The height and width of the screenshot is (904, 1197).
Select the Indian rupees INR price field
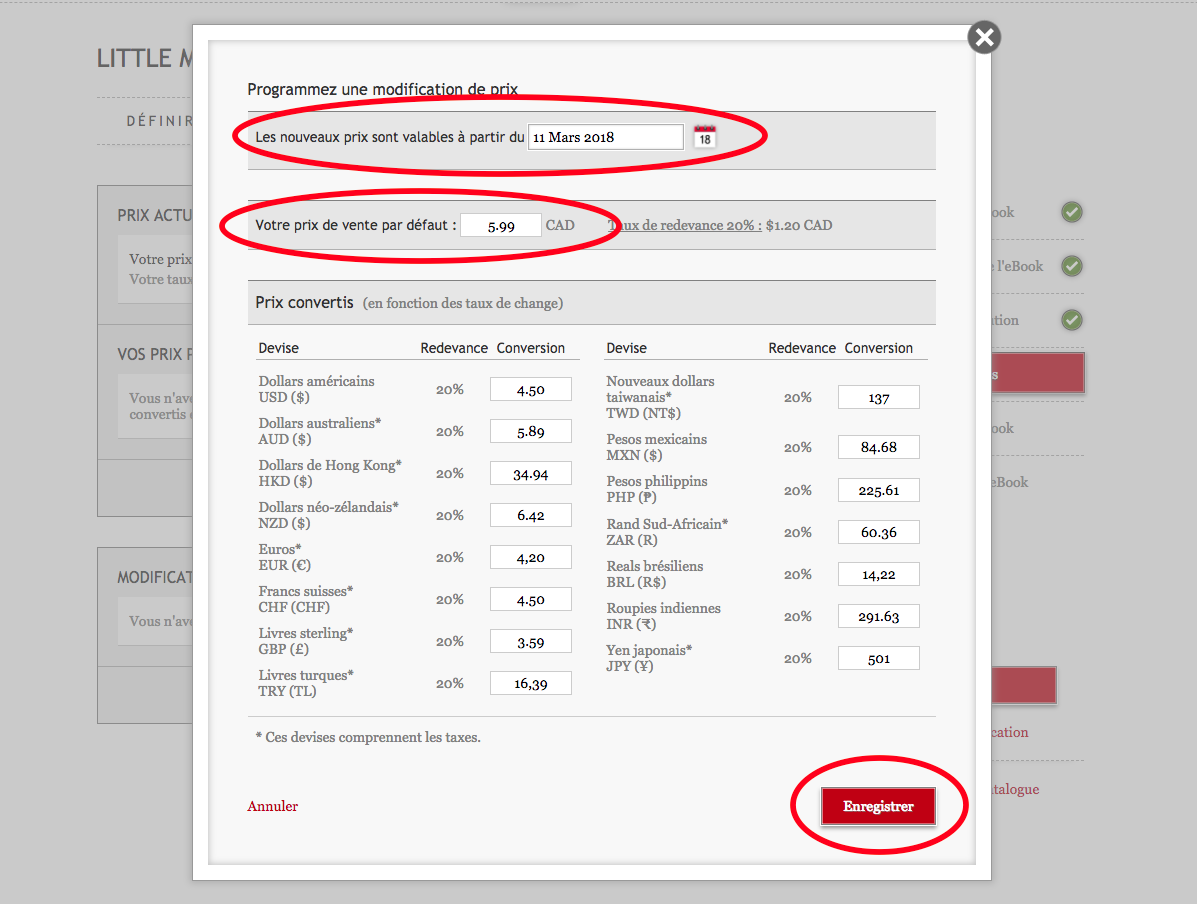coord(878,617)
